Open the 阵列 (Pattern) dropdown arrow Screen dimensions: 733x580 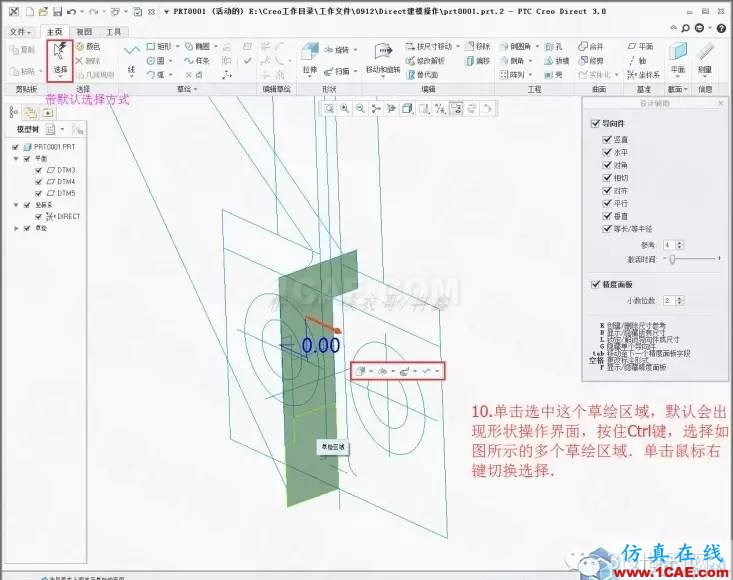tap(530, 74)
